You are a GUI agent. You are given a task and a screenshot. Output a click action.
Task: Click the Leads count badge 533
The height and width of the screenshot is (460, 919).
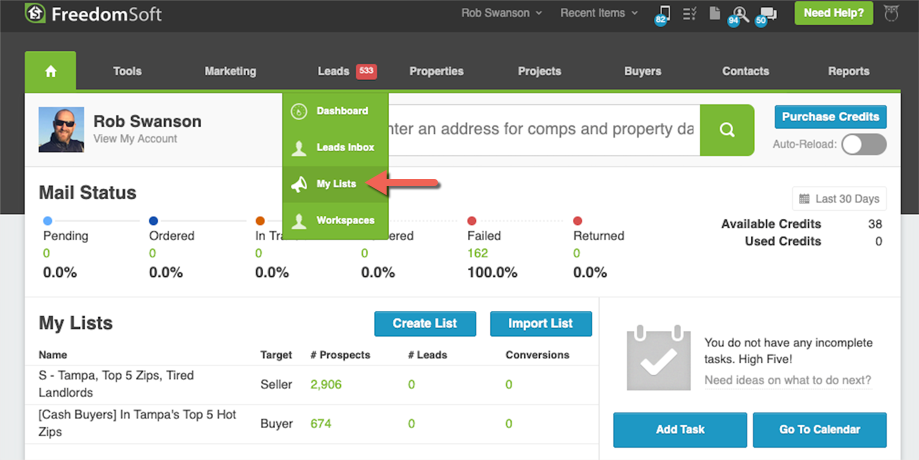366,71
